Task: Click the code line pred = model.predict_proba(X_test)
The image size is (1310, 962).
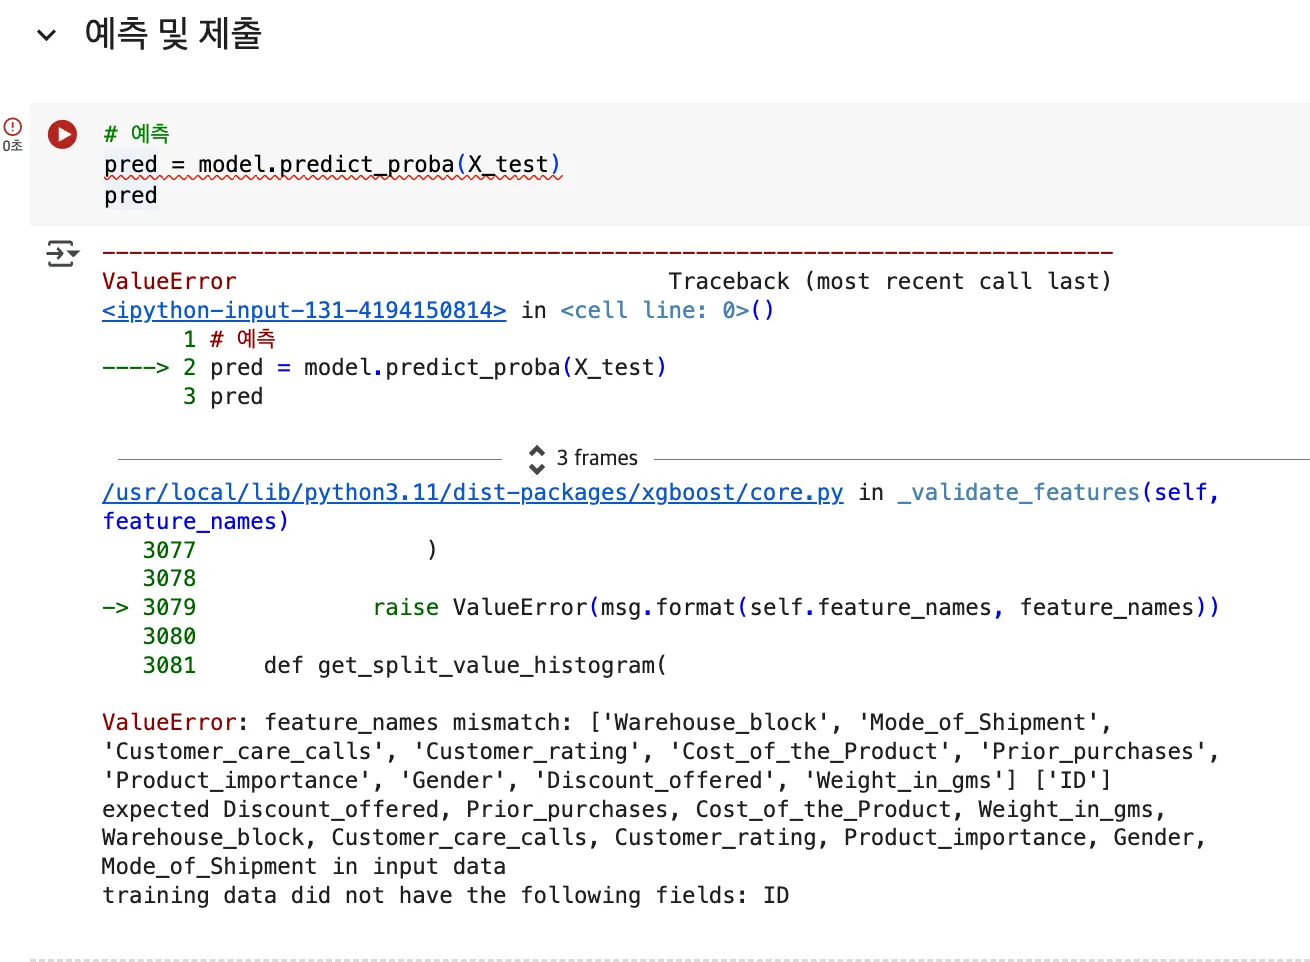Action: (332, 164)
